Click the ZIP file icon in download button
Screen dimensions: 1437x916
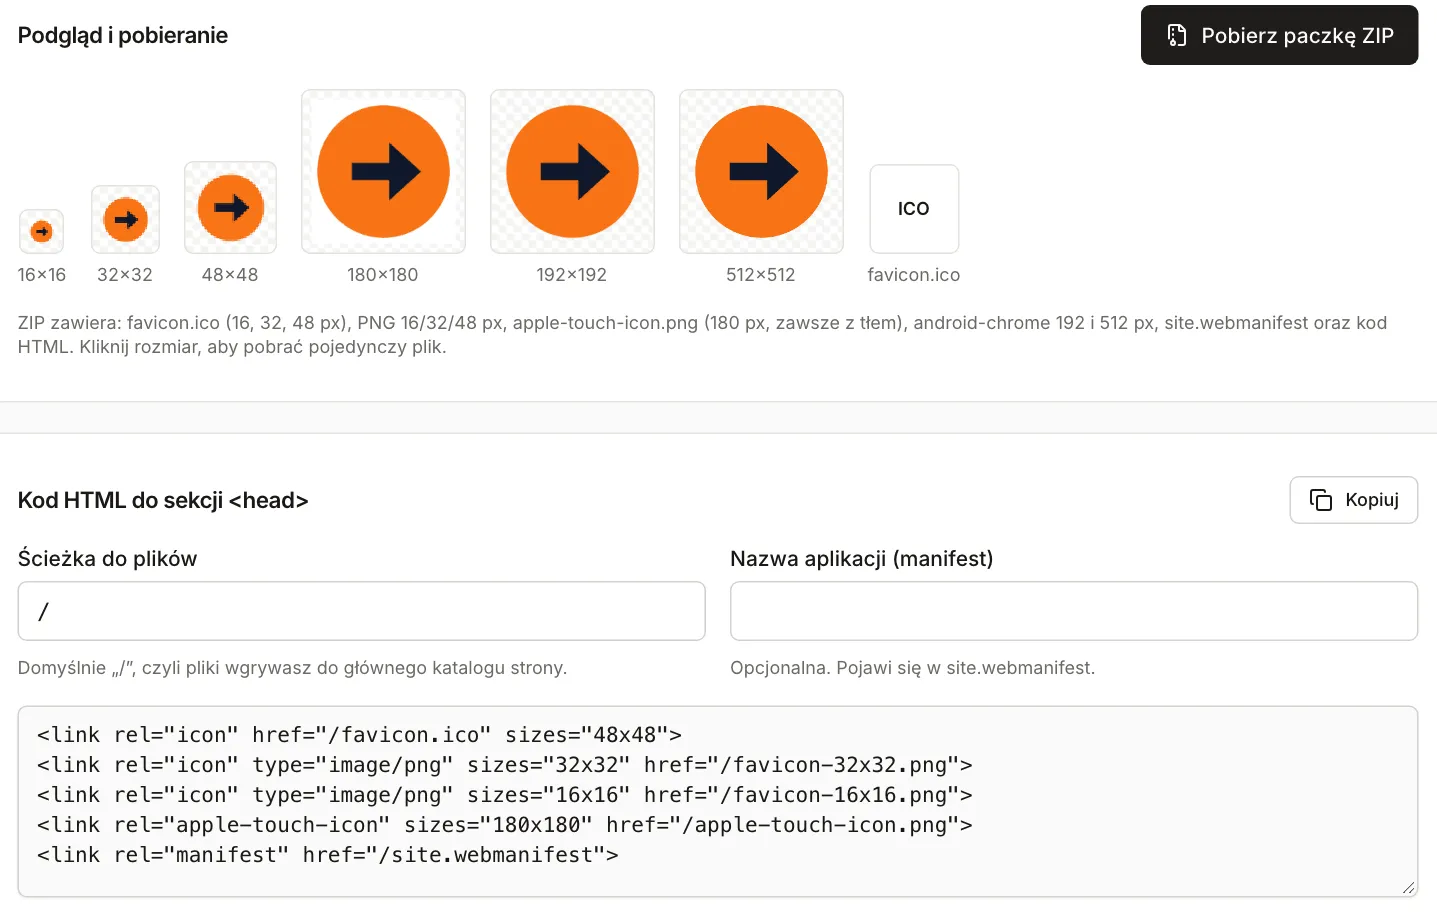point(1177,35)
